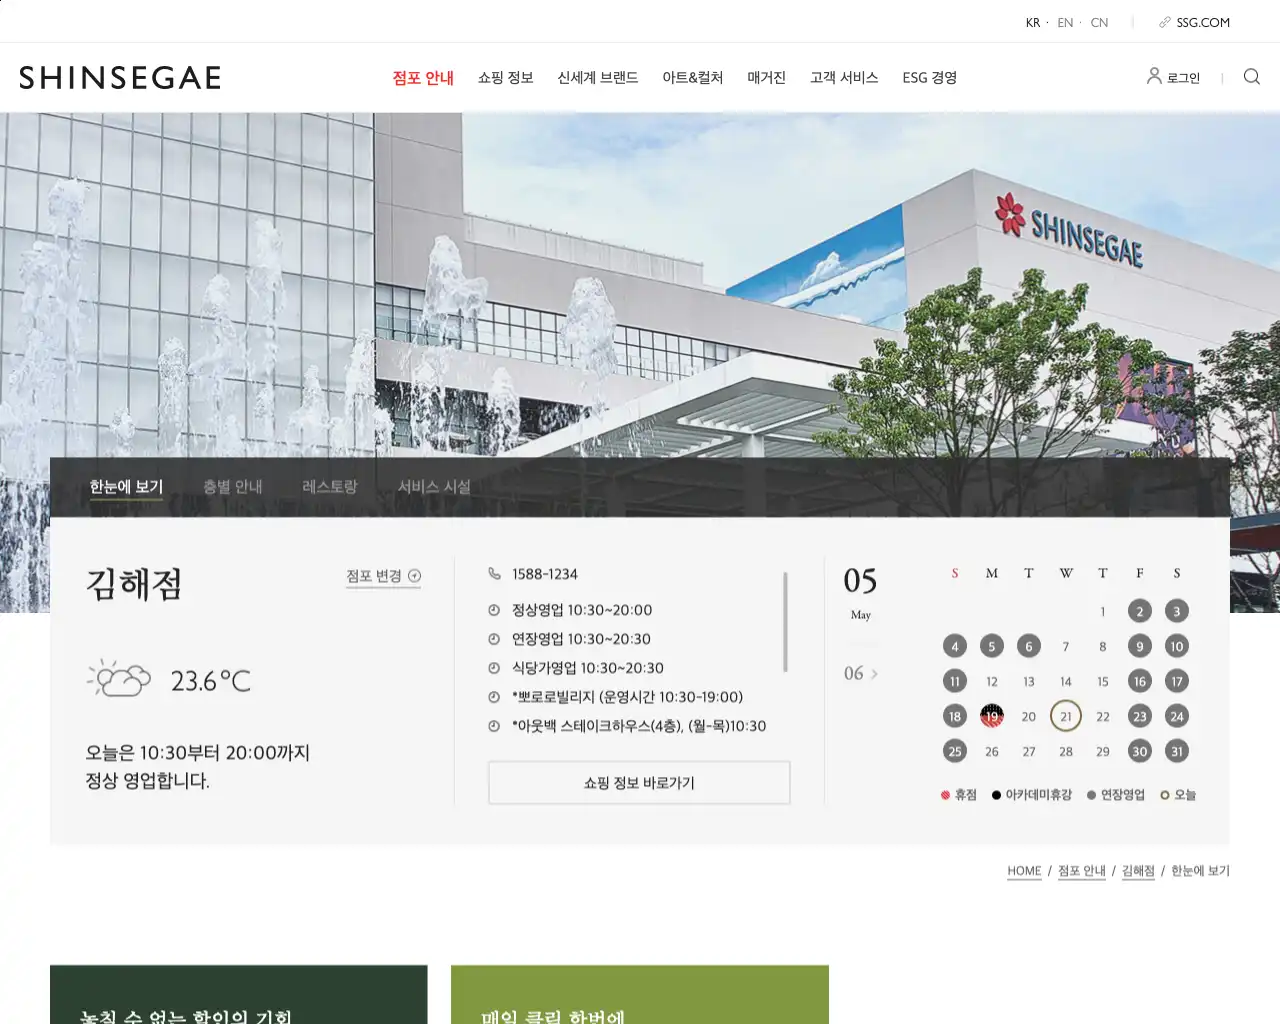
Task: Open the 고객 서비스 menu
Action: pos(844,78)
